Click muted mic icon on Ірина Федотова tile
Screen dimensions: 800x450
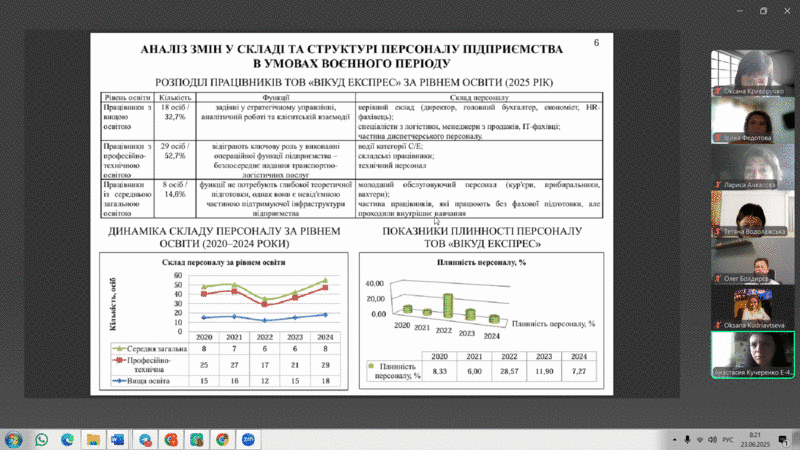718,138
